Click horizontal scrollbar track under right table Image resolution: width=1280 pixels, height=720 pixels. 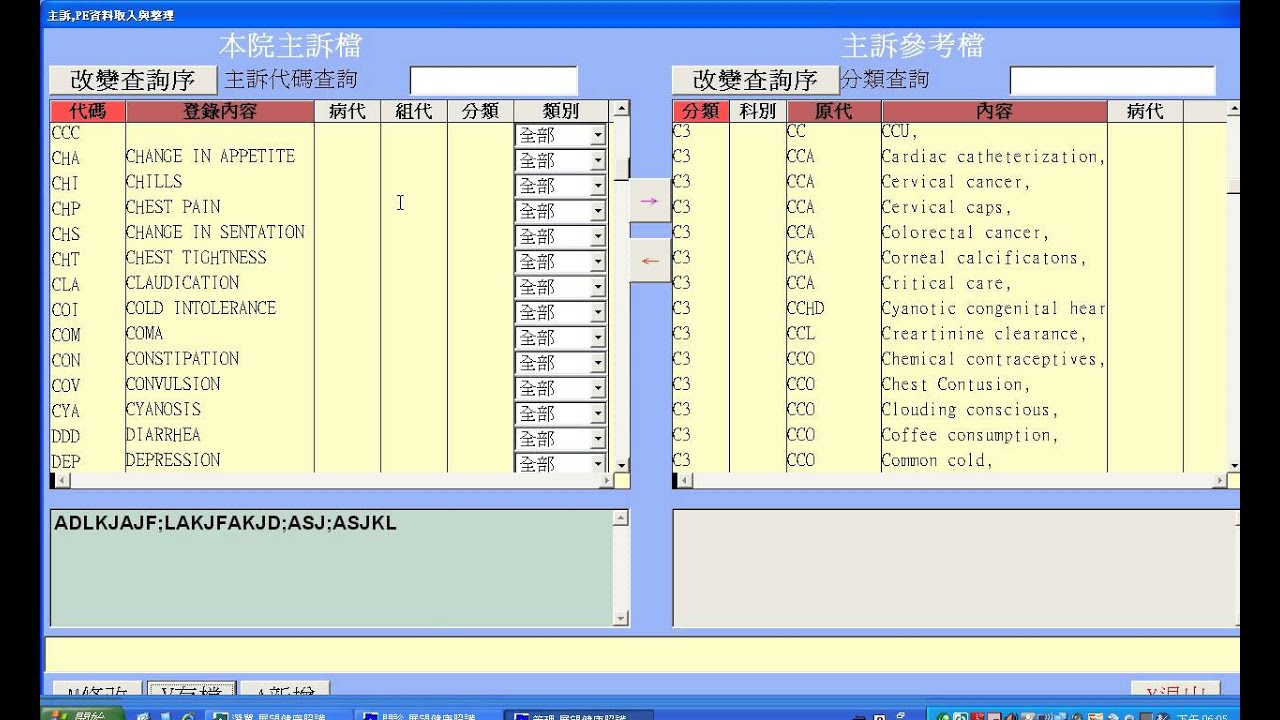click(x=950, y=481)
